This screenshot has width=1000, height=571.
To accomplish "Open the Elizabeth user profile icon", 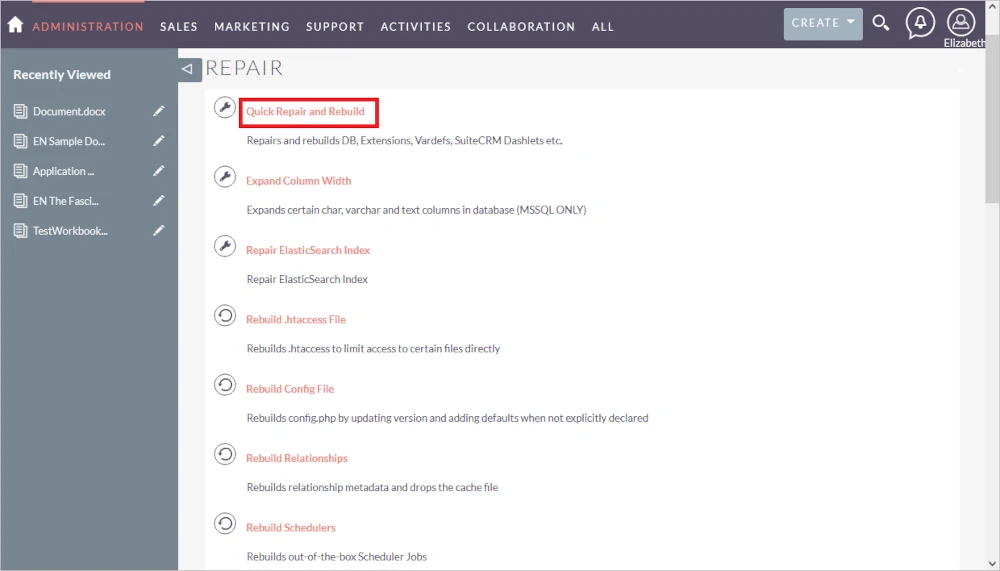I will tap(960, 22).
